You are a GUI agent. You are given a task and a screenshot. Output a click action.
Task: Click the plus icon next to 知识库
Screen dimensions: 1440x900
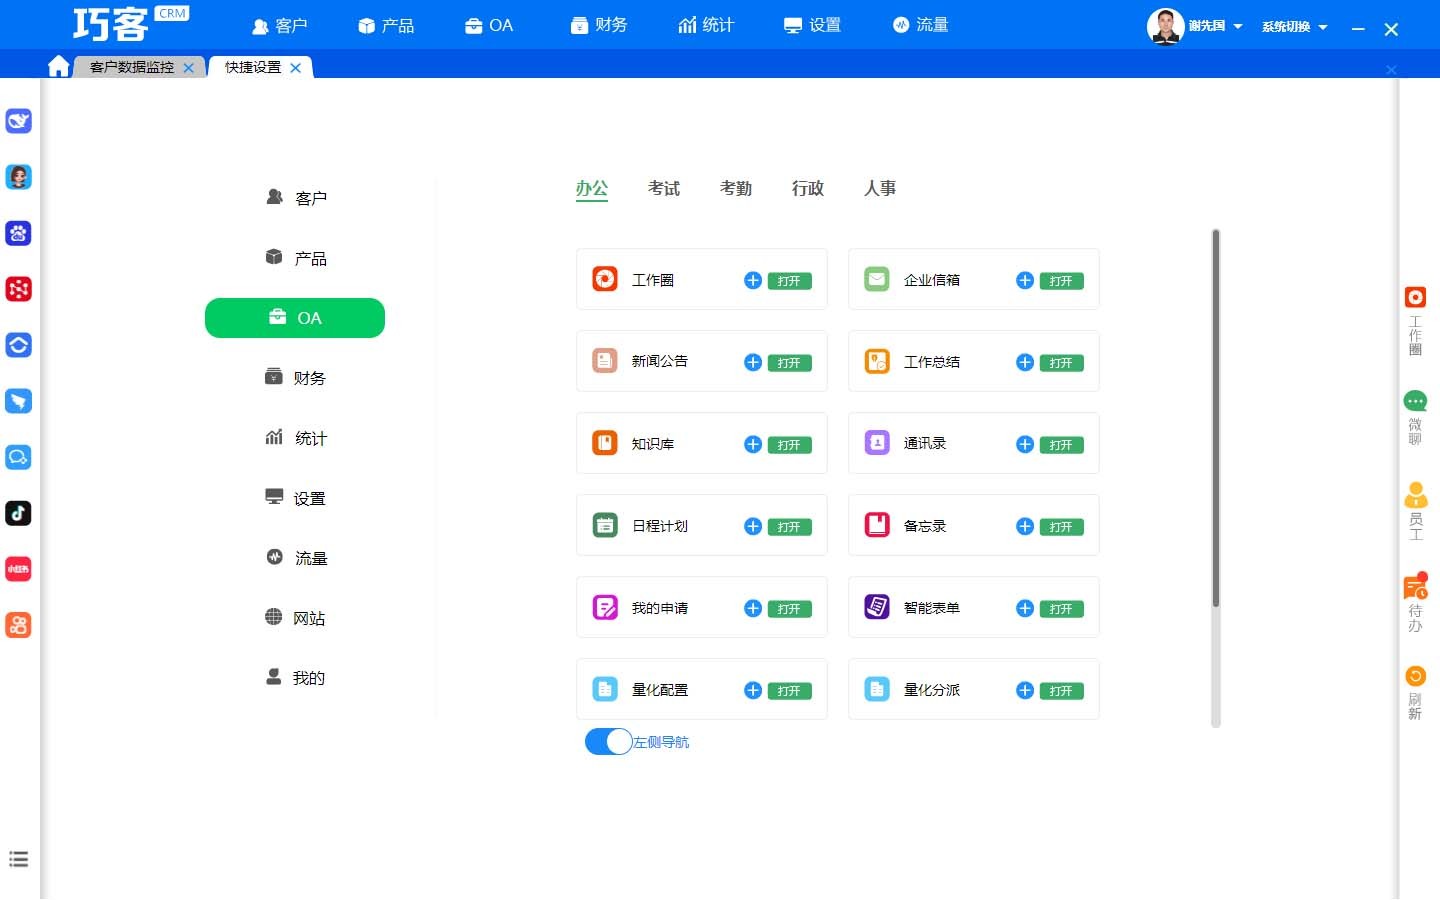tap(753, 444)
